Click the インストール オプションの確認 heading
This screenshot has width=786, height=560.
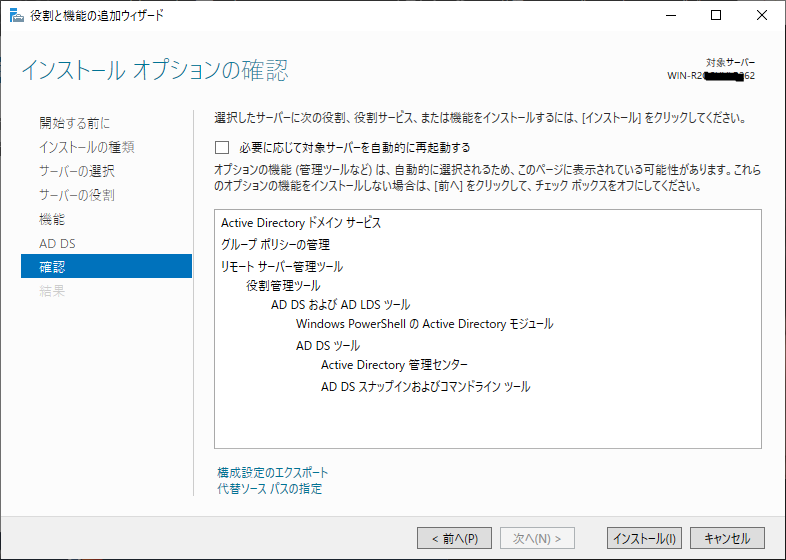tap(155, 70)
